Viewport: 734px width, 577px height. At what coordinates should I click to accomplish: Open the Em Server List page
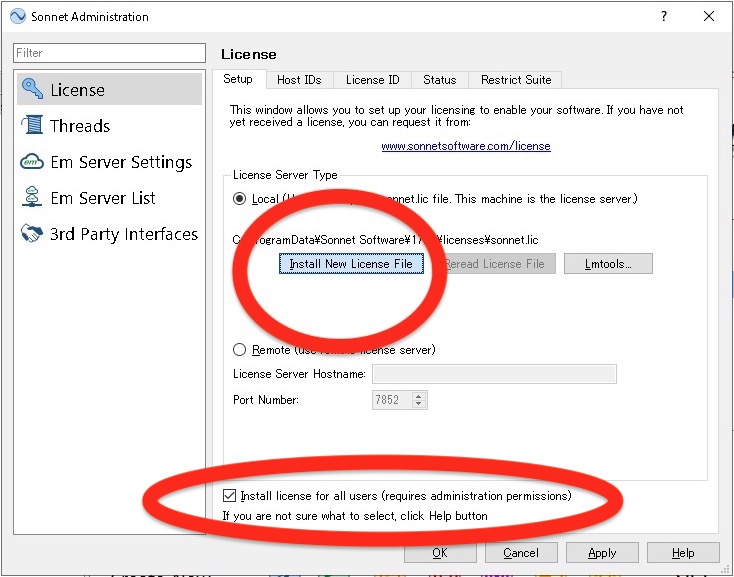point(110,197)
